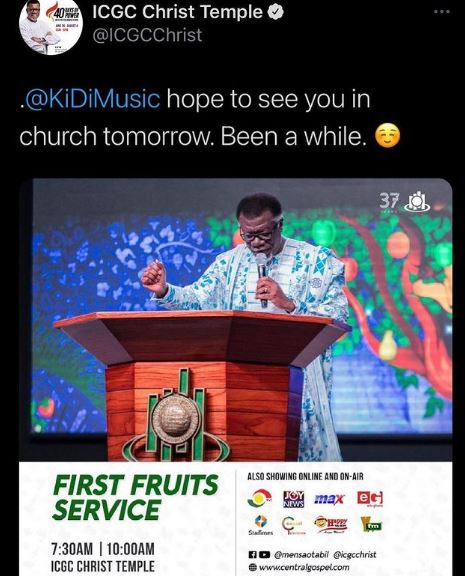Viewport: 465px width, 576px height.
Task: Click the First Fruits Service heading
Action: click(136, 497)
